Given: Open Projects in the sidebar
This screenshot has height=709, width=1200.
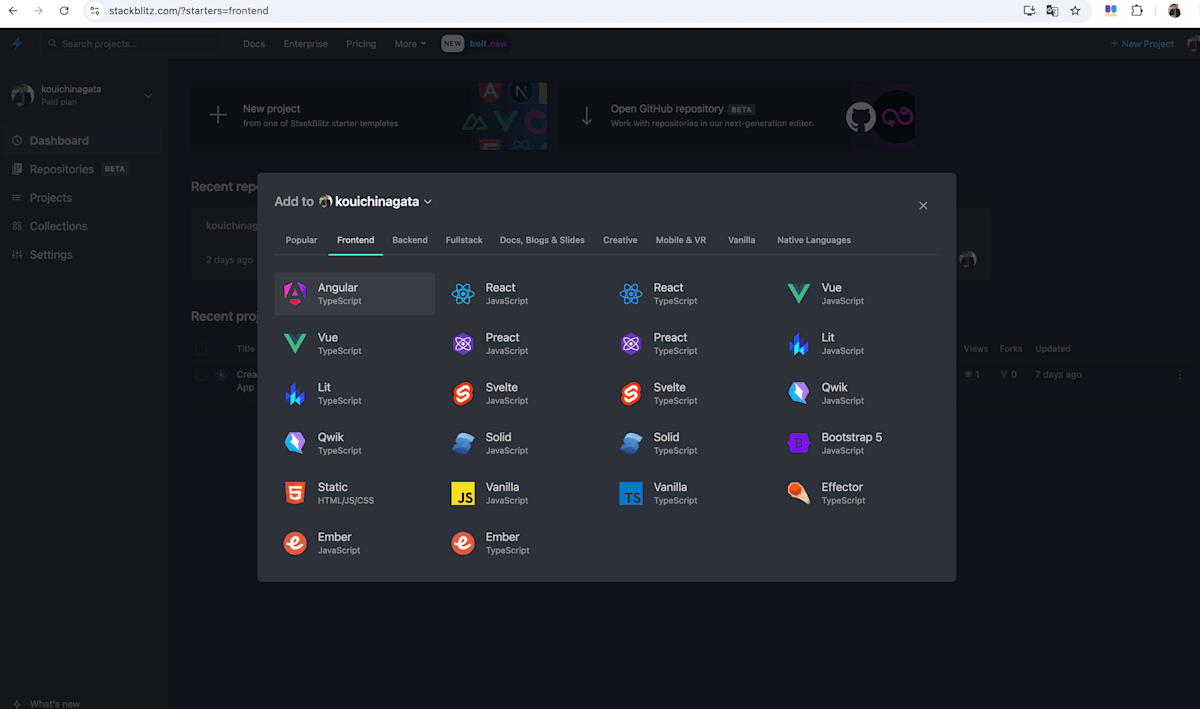Looking at the screenshot, I should point(81,198).
